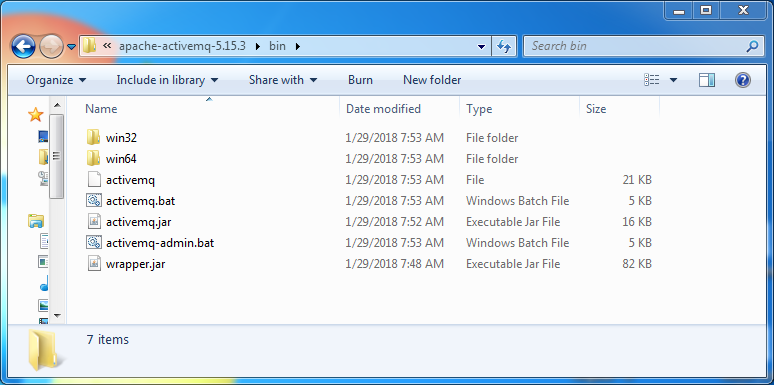Click Pictures library icon in navigation pane
This screenshot has width=774, height=385.
click(44, 306)
